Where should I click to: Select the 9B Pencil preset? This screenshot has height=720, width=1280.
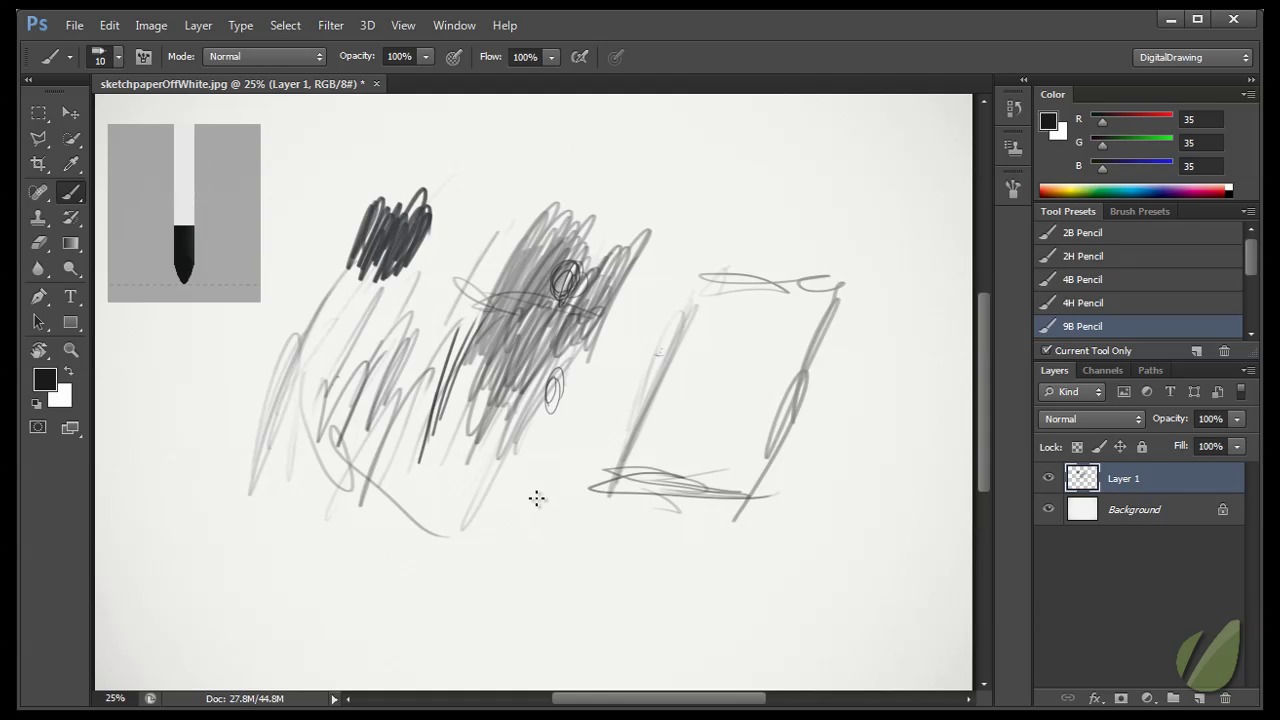(1139, 326)
